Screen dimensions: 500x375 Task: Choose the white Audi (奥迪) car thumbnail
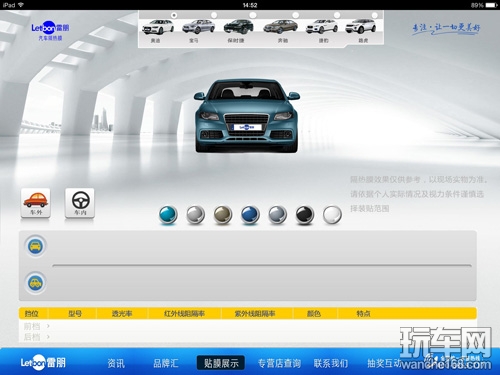(158, 27)
